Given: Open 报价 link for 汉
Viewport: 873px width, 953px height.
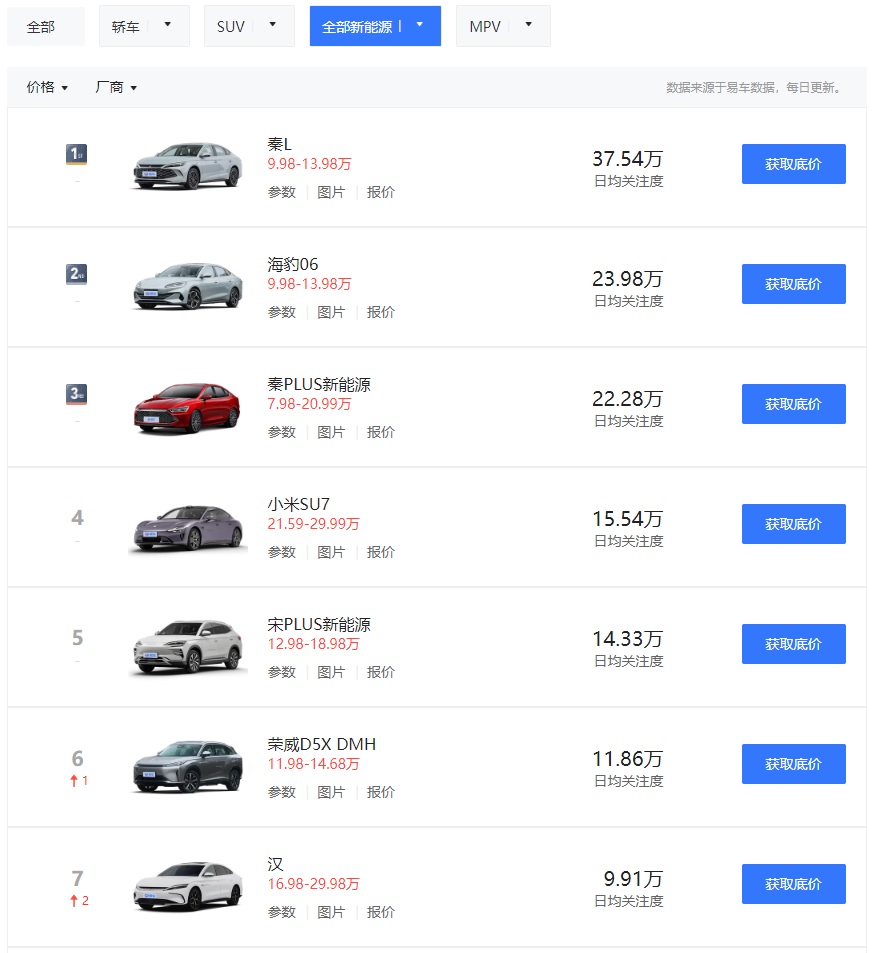Looking at the screenshot, I should pos(381,912).
